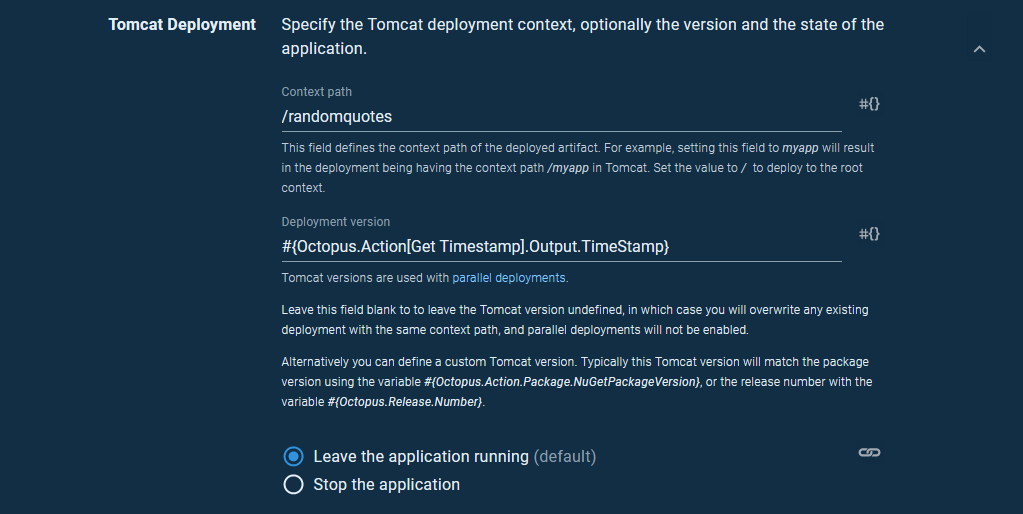
Task: Click the Context path field label
Action: tap(316, 92)
